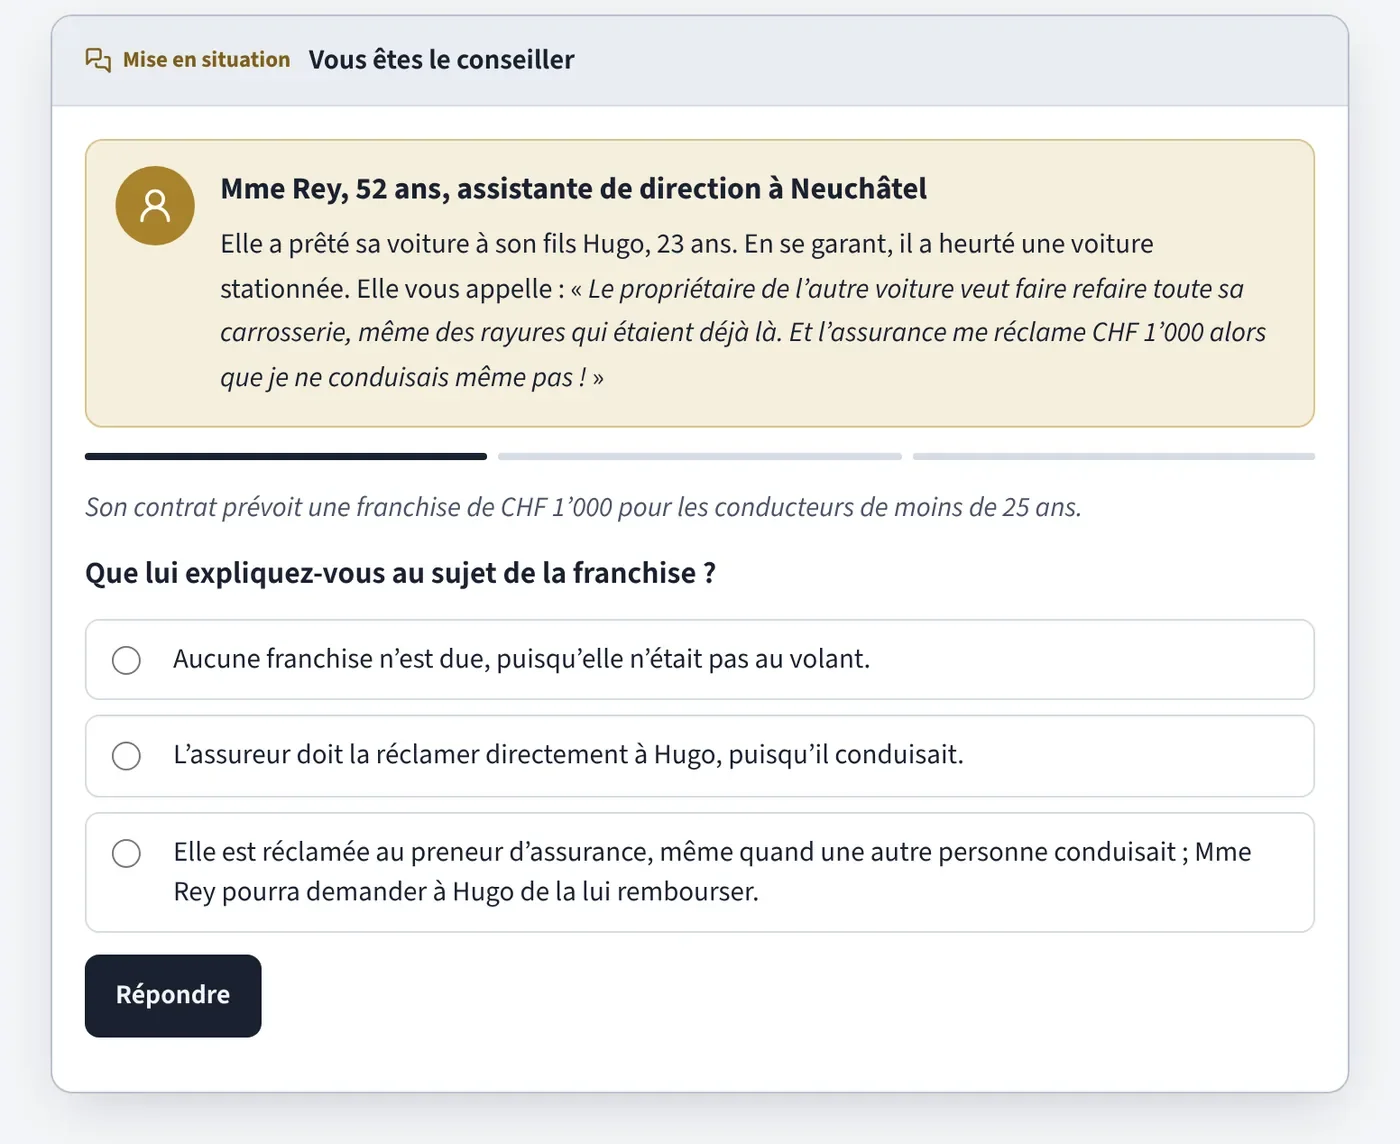Click the italic hint about the CHF 1'000 franchise
Image resolution: width=1400 pixels, height=1144 pixels.
coord(583,507)
